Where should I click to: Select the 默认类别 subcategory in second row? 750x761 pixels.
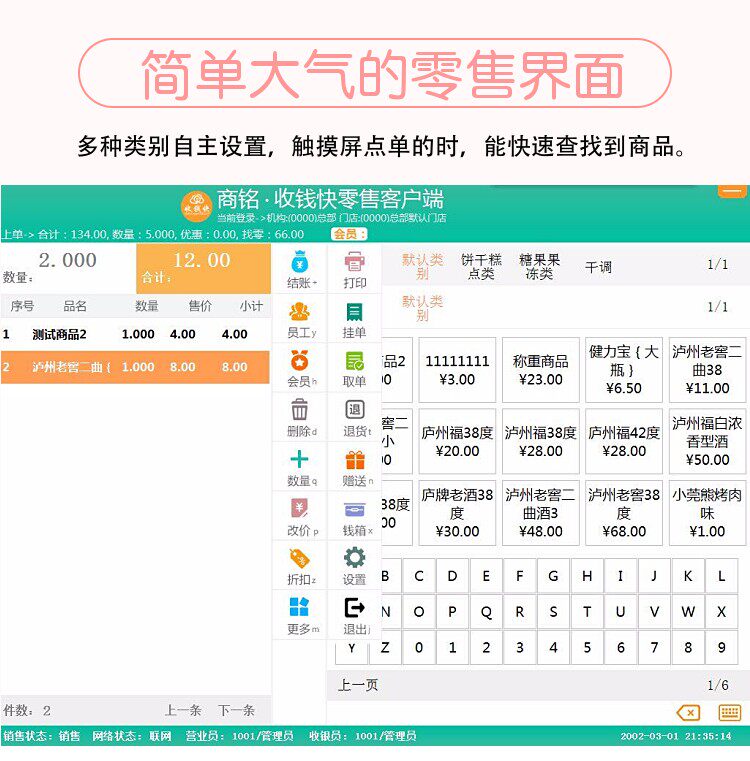[x=422, y=308]
